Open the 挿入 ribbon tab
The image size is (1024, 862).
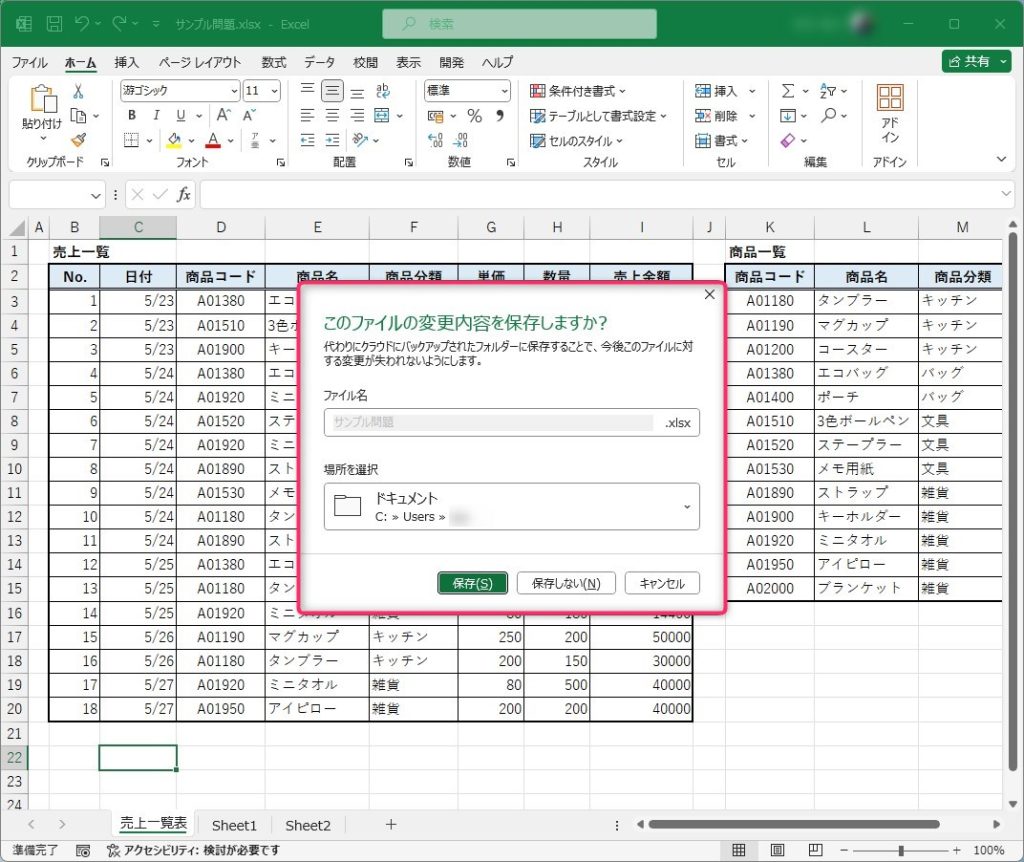pos(127,62)
